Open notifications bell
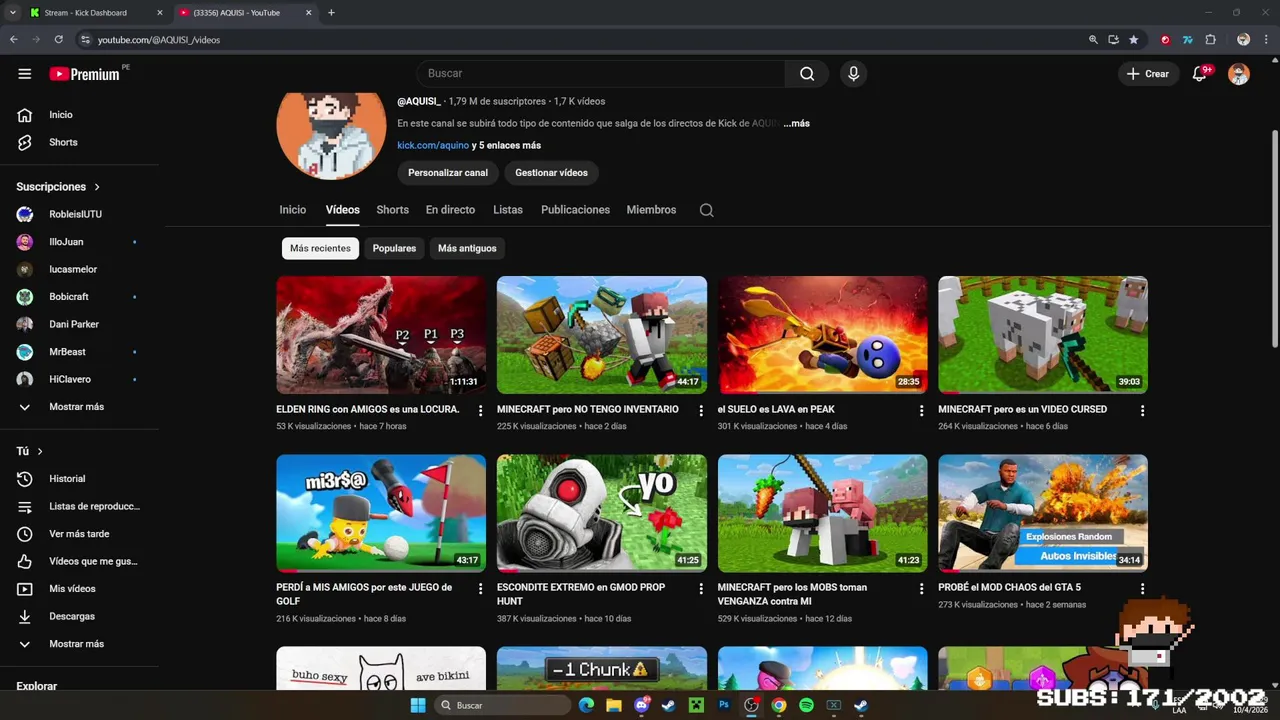 1200,74
